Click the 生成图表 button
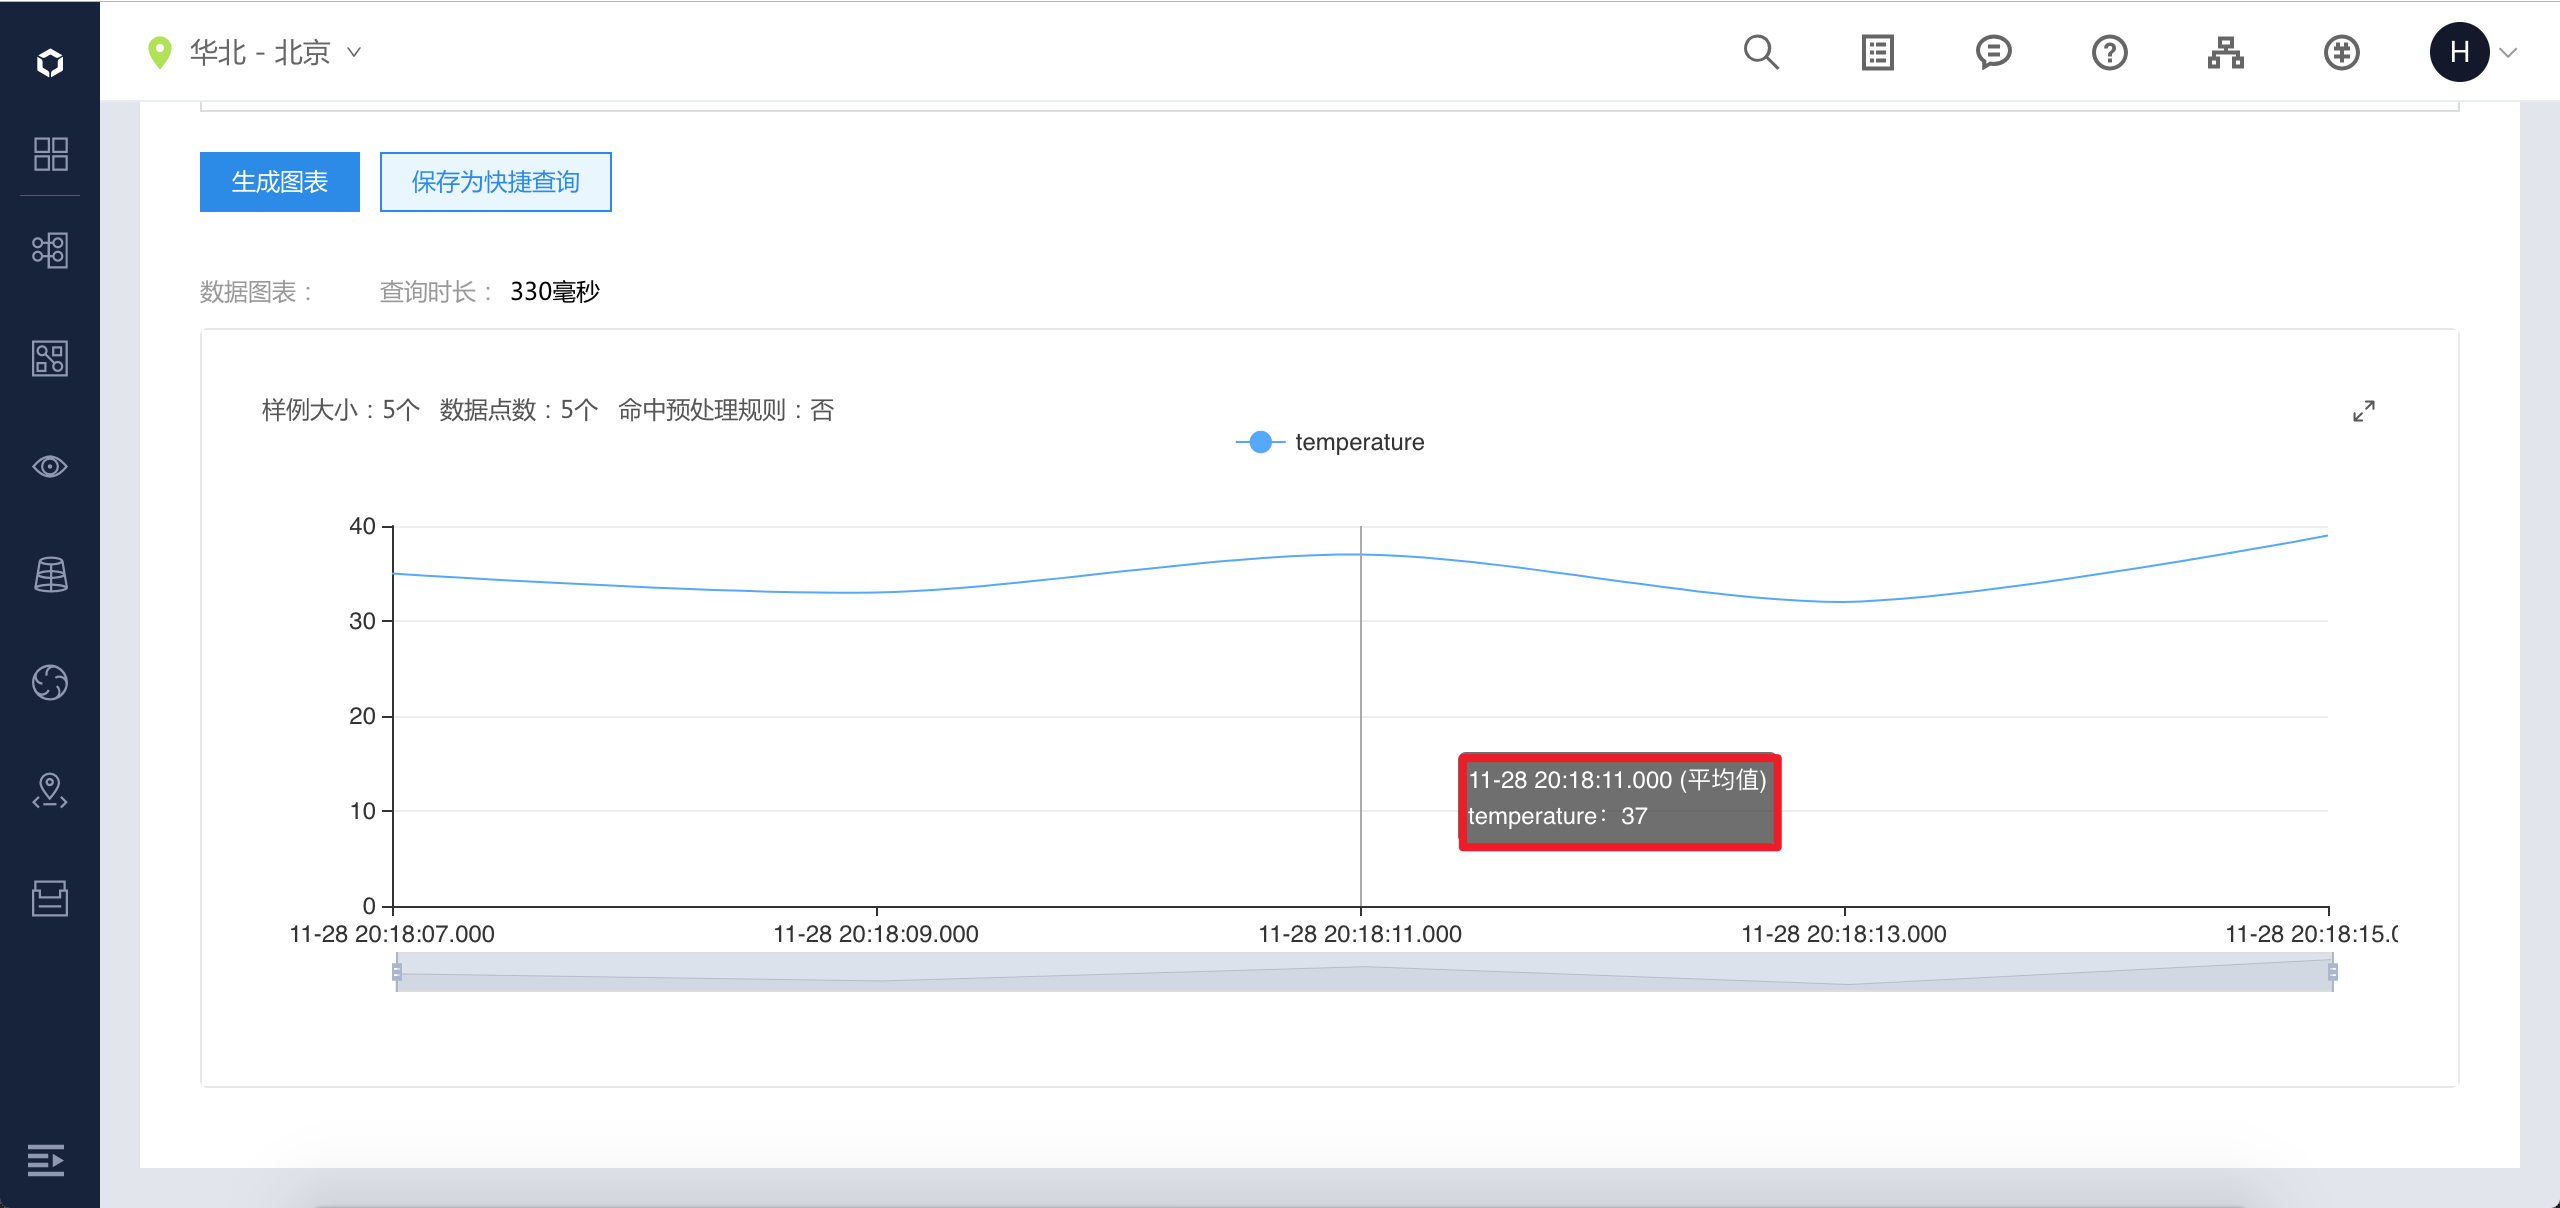 point(280,182)
